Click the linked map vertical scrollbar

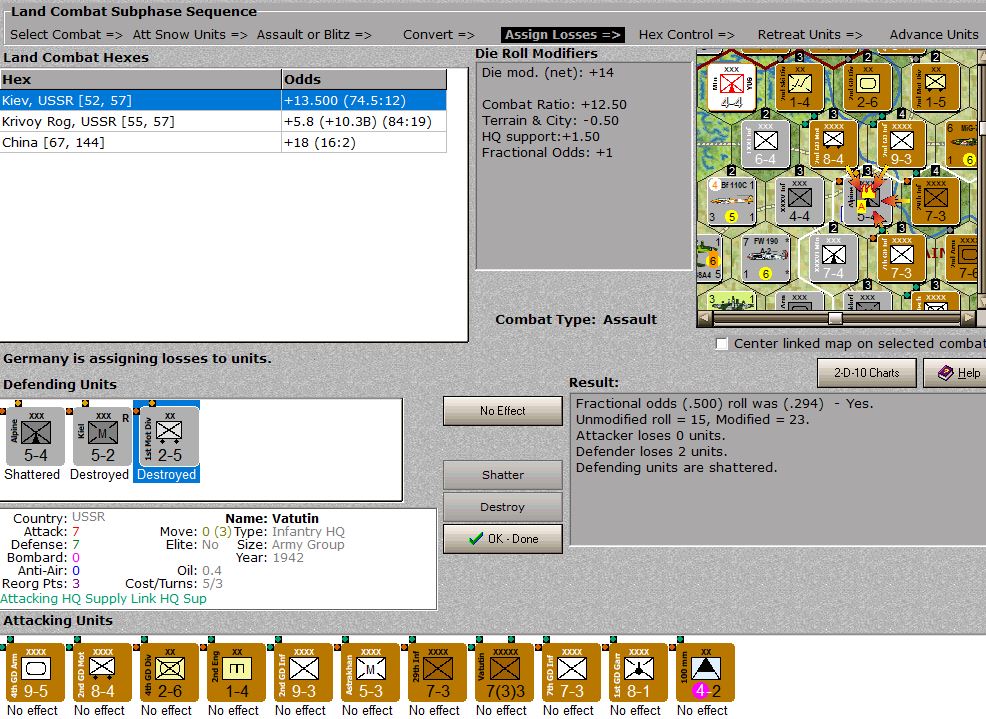coord(982,181)
